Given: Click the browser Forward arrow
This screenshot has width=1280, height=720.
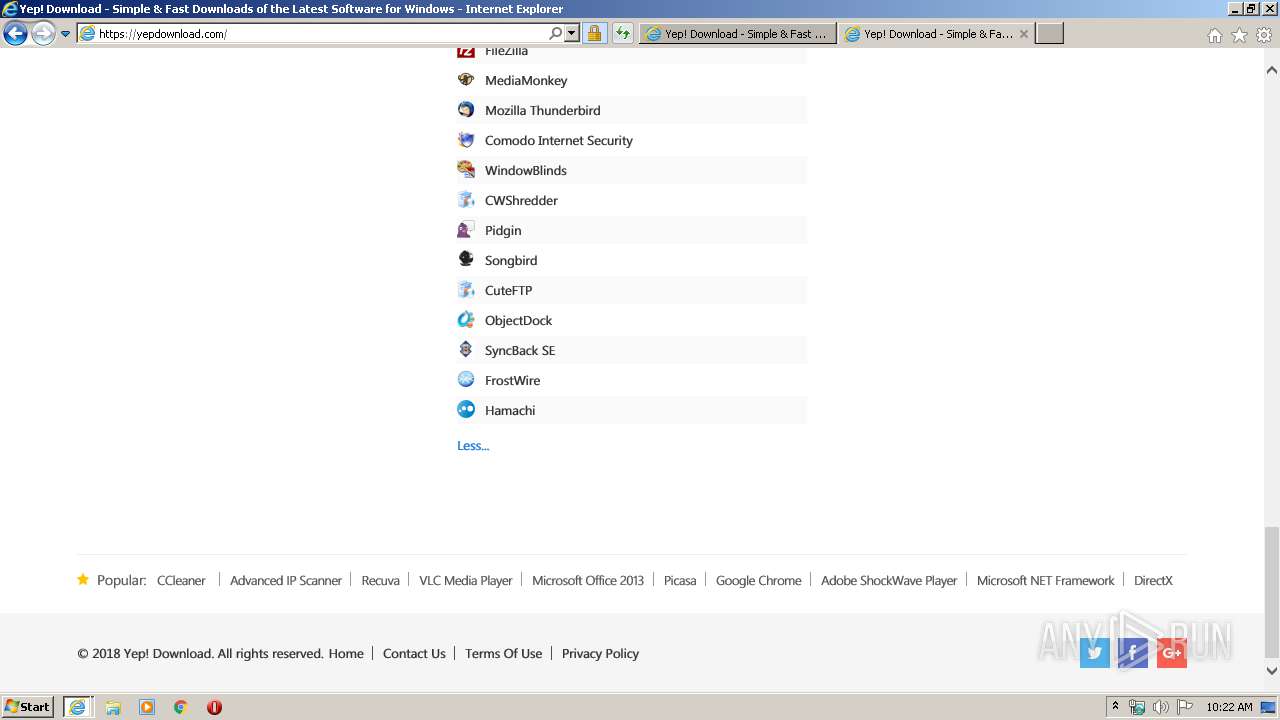Looking at the screenshot, I should (x=43, y=33).
